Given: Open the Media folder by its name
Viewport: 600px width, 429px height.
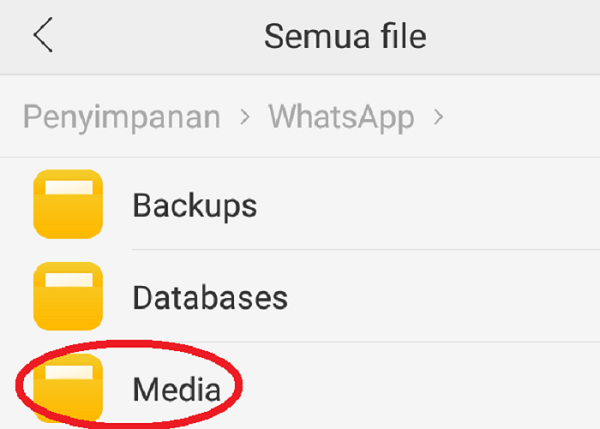Looking at the screenshot, I should click(176, 388).
